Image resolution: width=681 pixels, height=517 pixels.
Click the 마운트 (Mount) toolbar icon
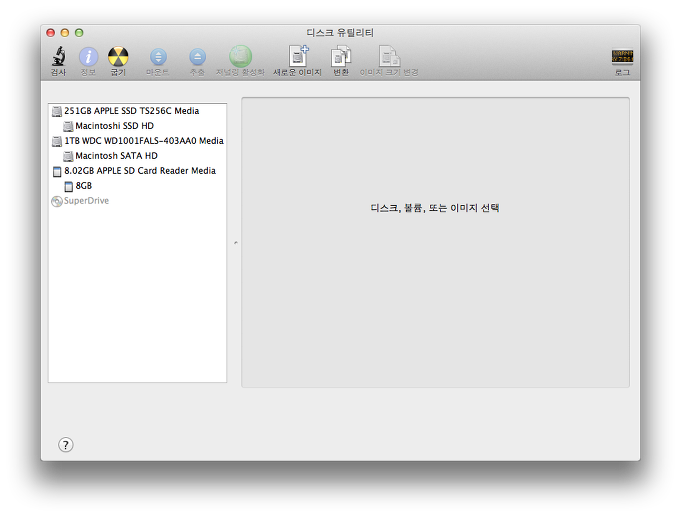click(x=158, y=56)
